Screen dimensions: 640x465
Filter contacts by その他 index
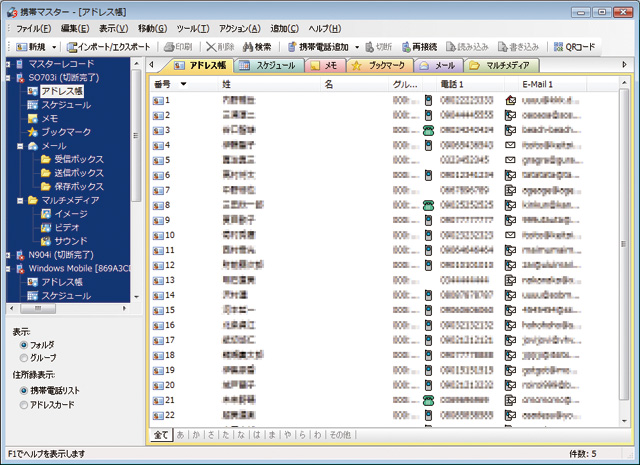pos(340,435)
